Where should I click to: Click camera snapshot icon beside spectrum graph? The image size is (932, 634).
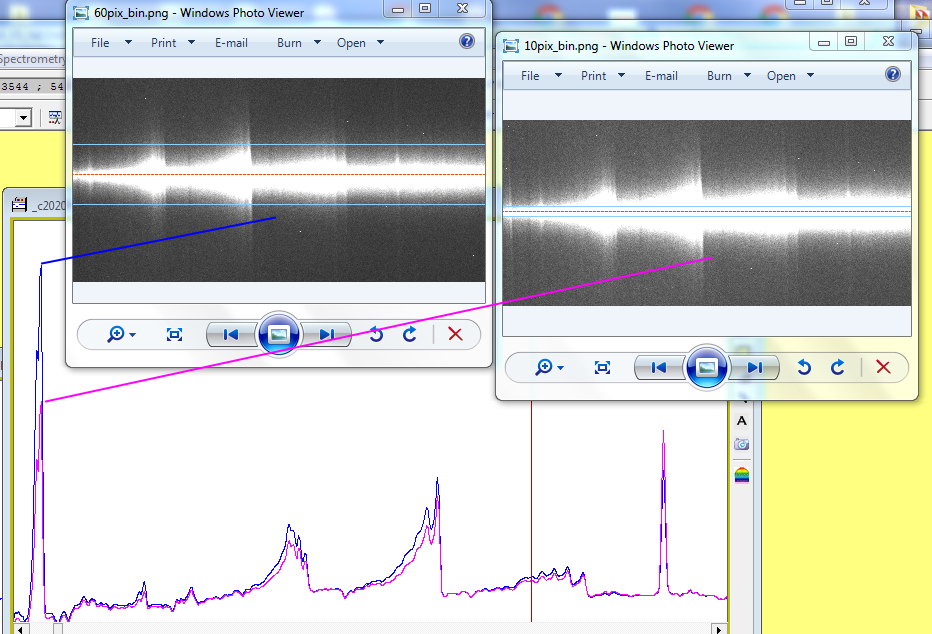tap(741, 444)
